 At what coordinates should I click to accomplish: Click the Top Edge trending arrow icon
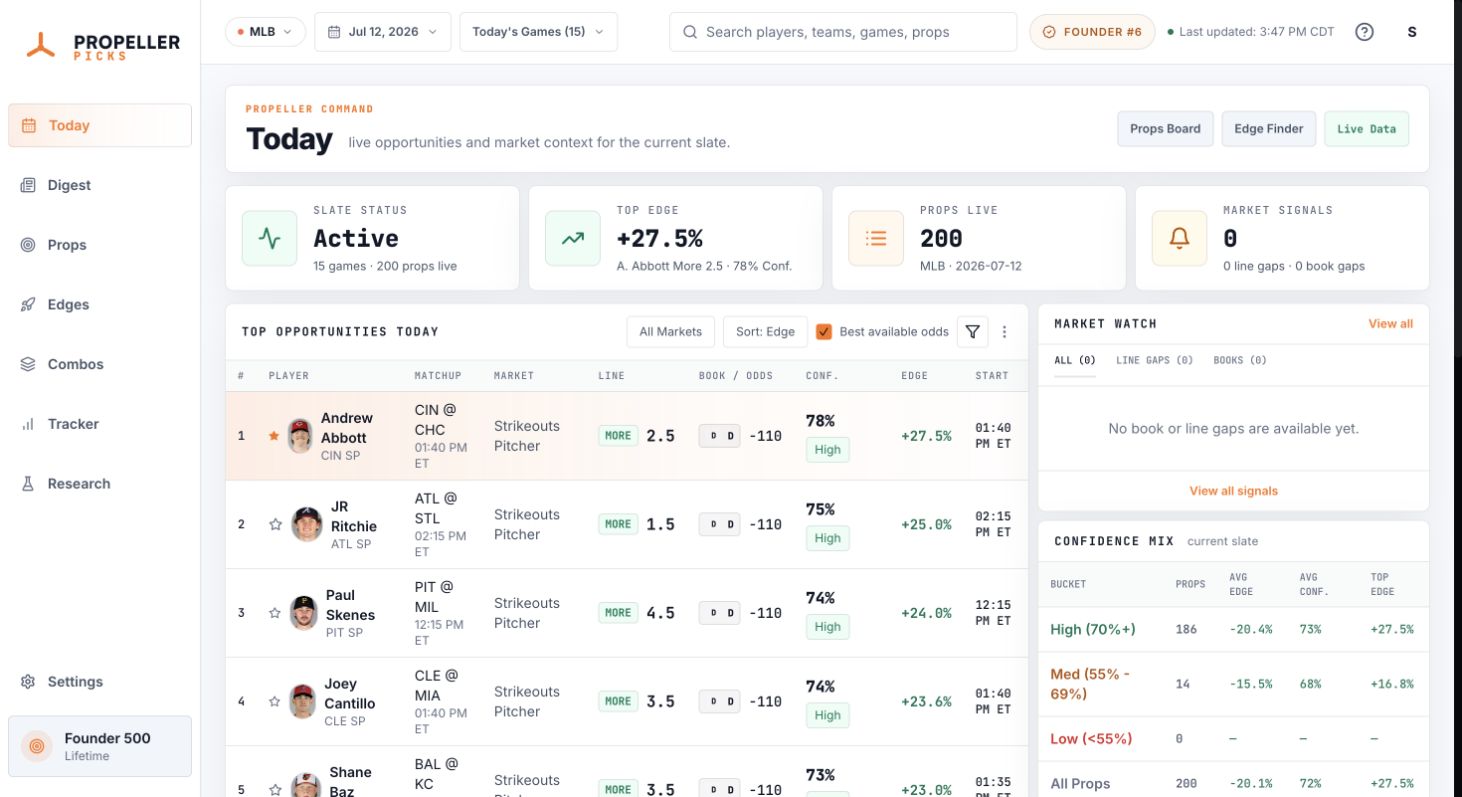[x=572, y=238]
